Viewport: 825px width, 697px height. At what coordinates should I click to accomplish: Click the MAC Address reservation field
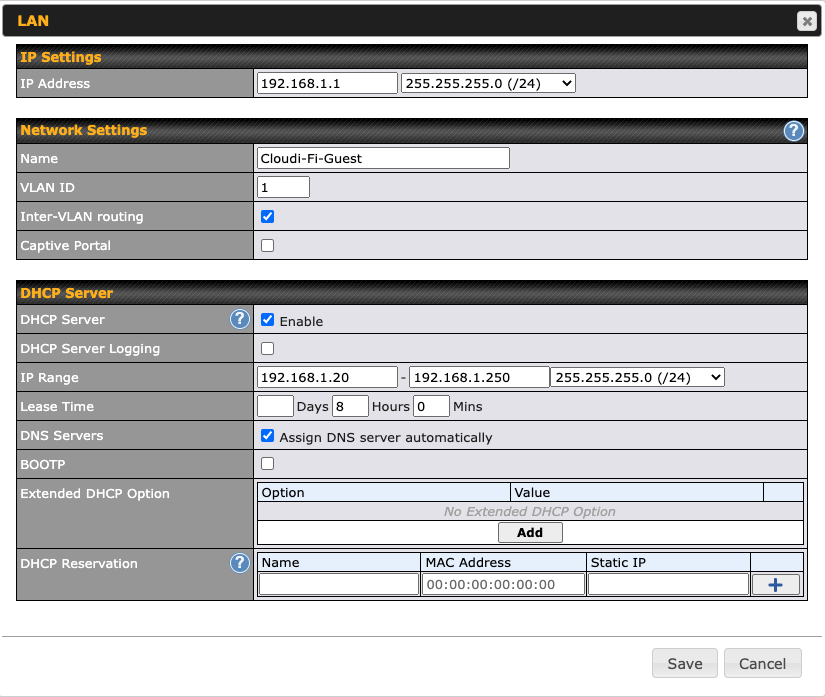[x=502, y=583]
